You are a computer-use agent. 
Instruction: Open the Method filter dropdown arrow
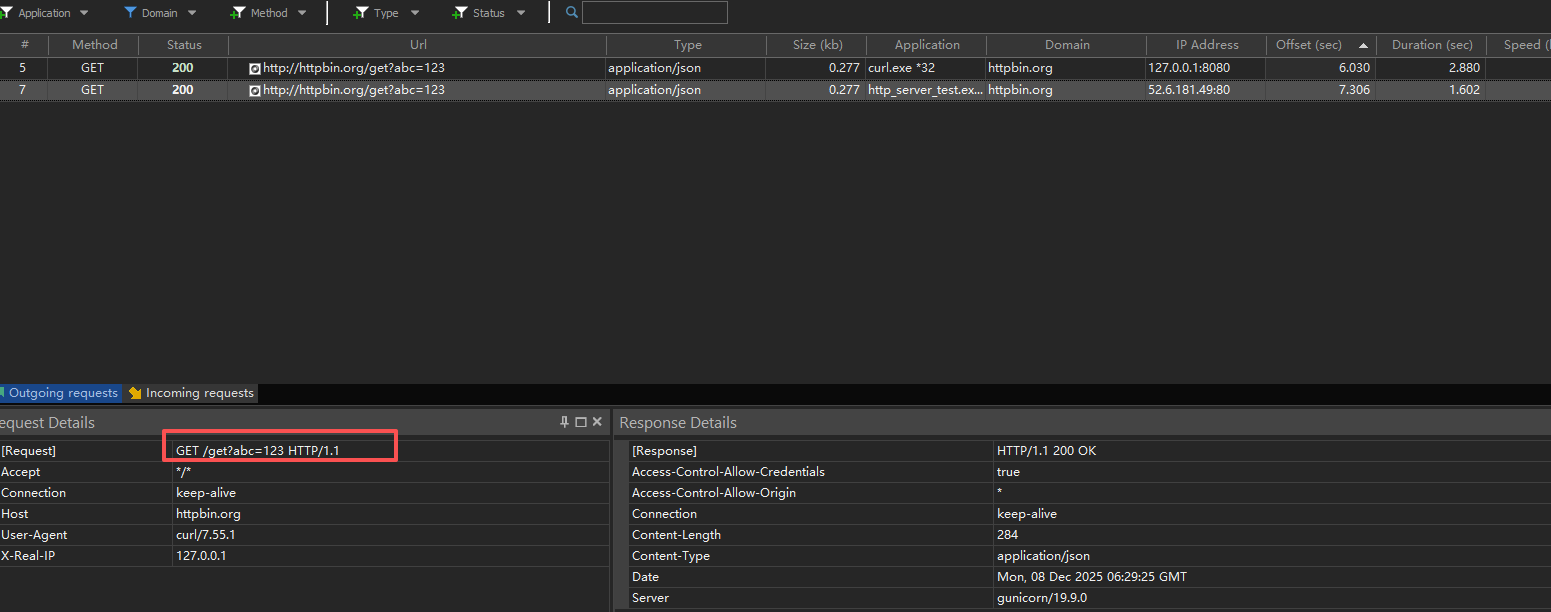pyautogui.click(x=302, y=13)
